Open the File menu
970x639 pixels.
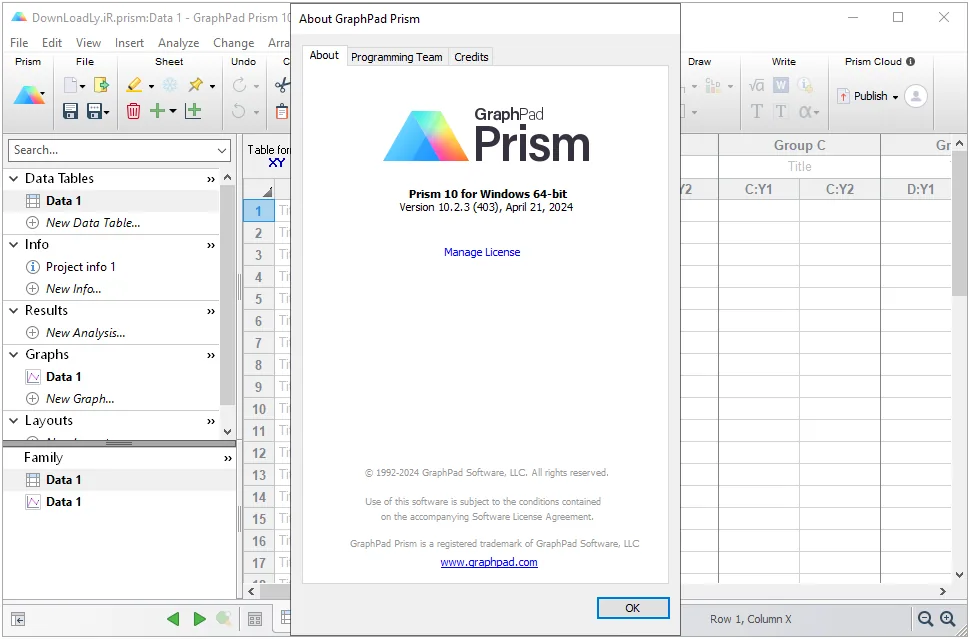[19, 43]
